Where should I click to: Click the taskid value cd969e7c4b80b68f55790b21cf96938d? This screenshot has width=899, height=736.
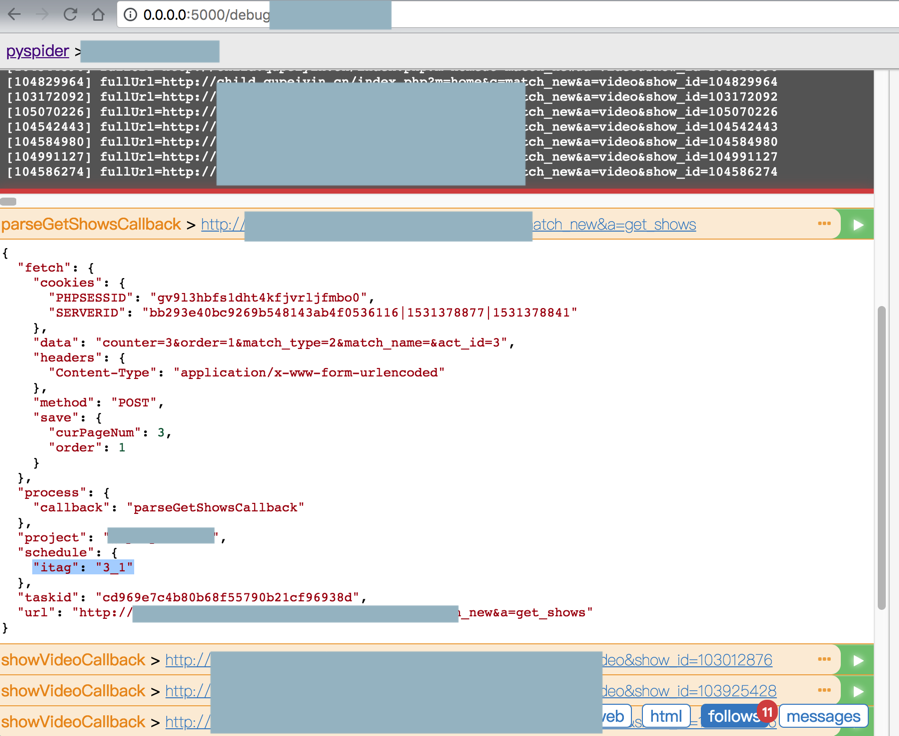(230, 597)
